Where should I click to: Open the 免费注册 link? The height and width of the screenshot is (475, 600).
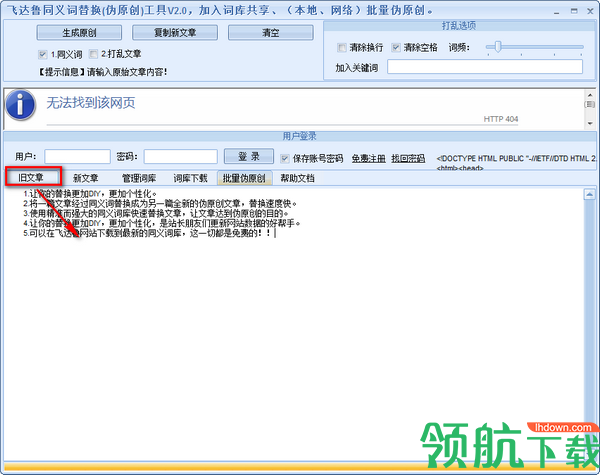368,158
